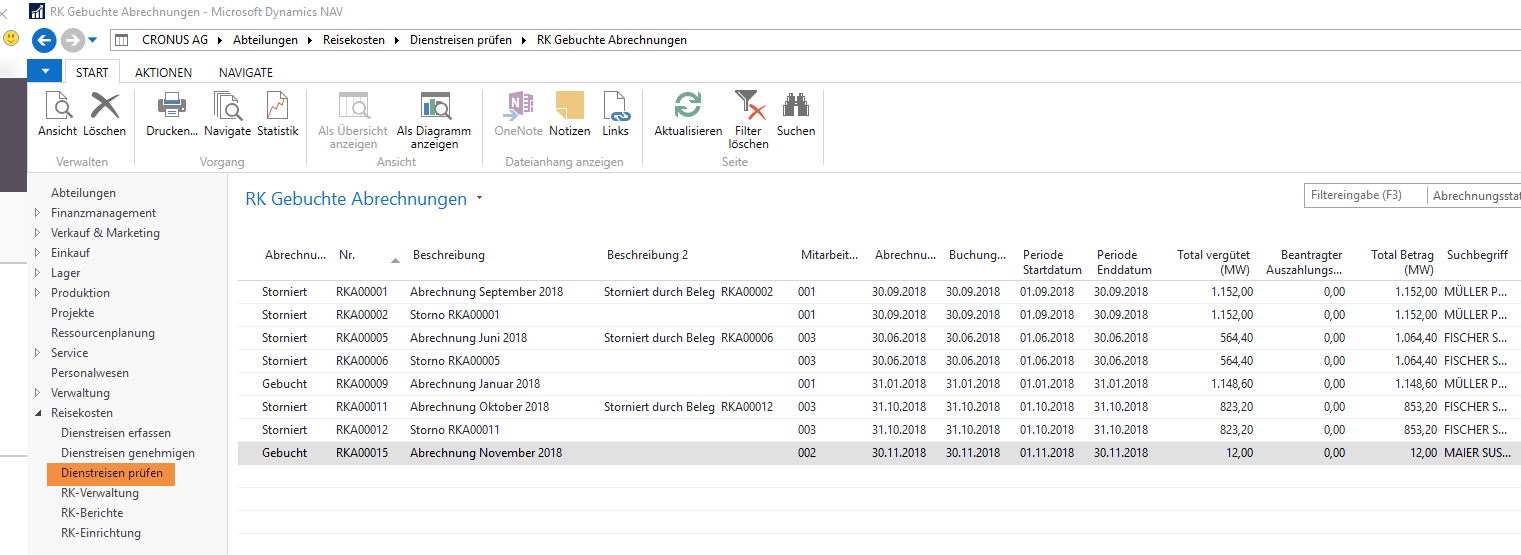Collapse the Reisekosten tree node
This screenshot has width=1521, height=555.
[38, 413]
